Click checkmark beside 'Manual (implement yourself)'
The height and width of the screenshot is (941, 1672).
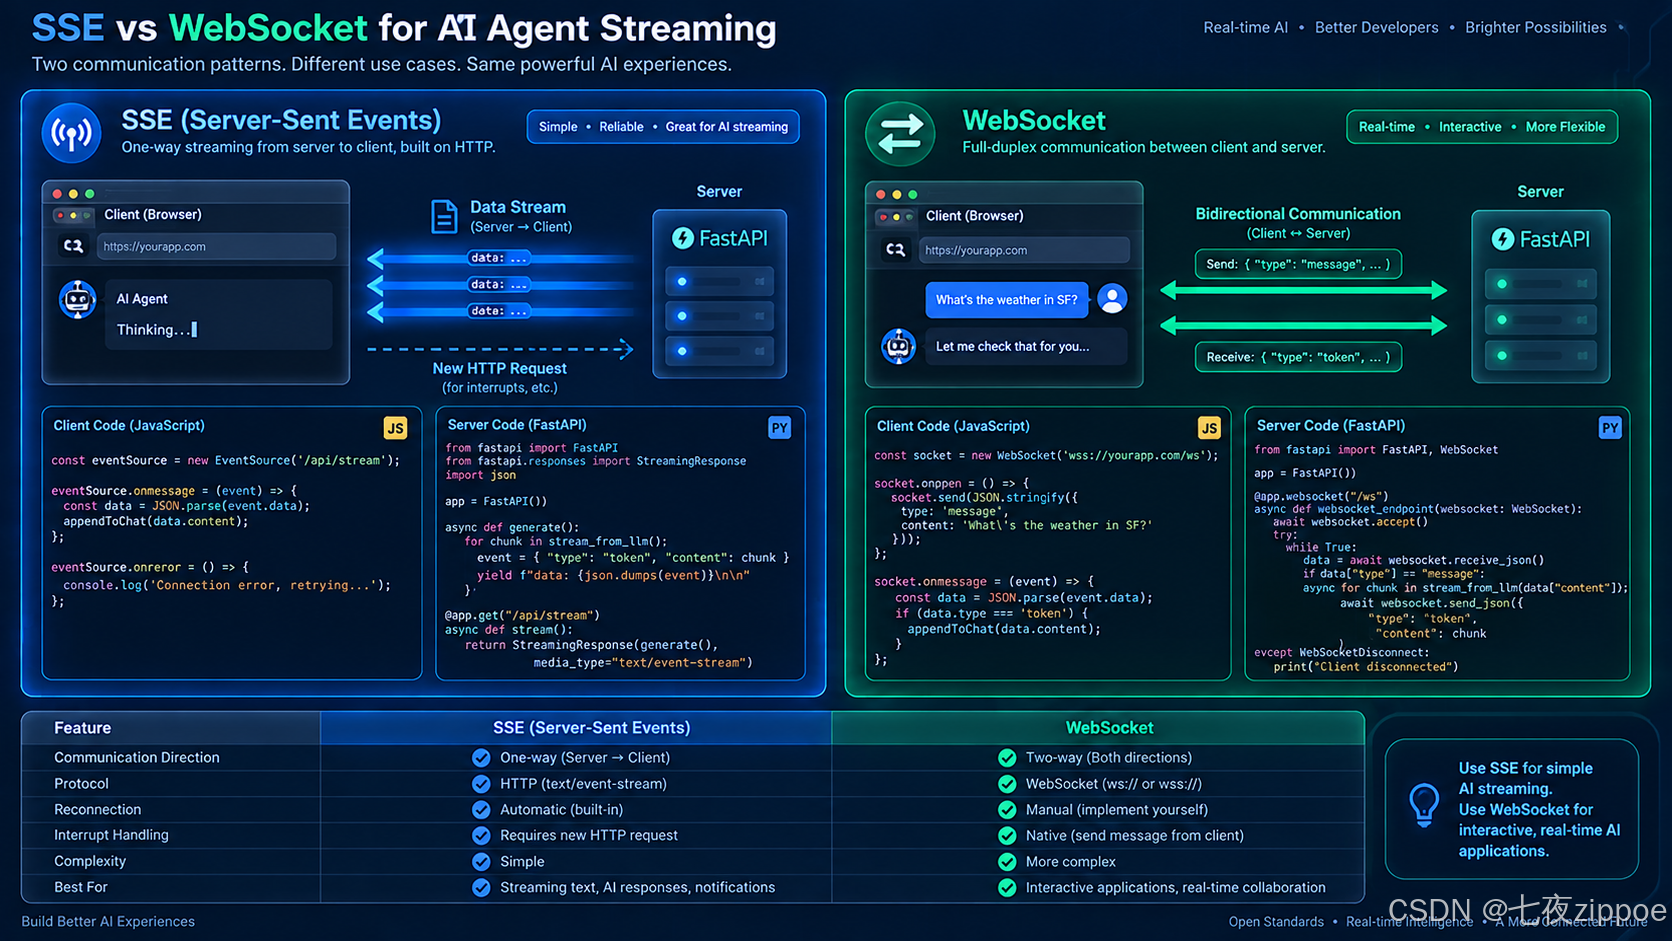pos(1007,810)
